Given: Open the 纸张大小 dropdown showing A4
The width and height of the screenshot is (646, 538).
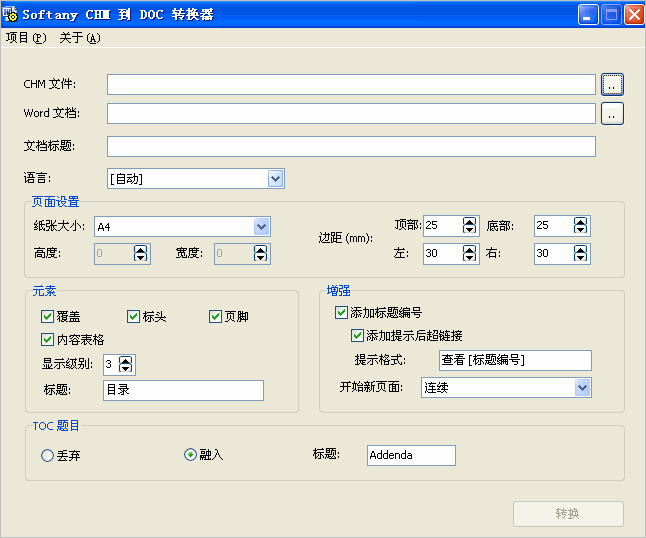Looking at the screenshot, I should point(261,227).
